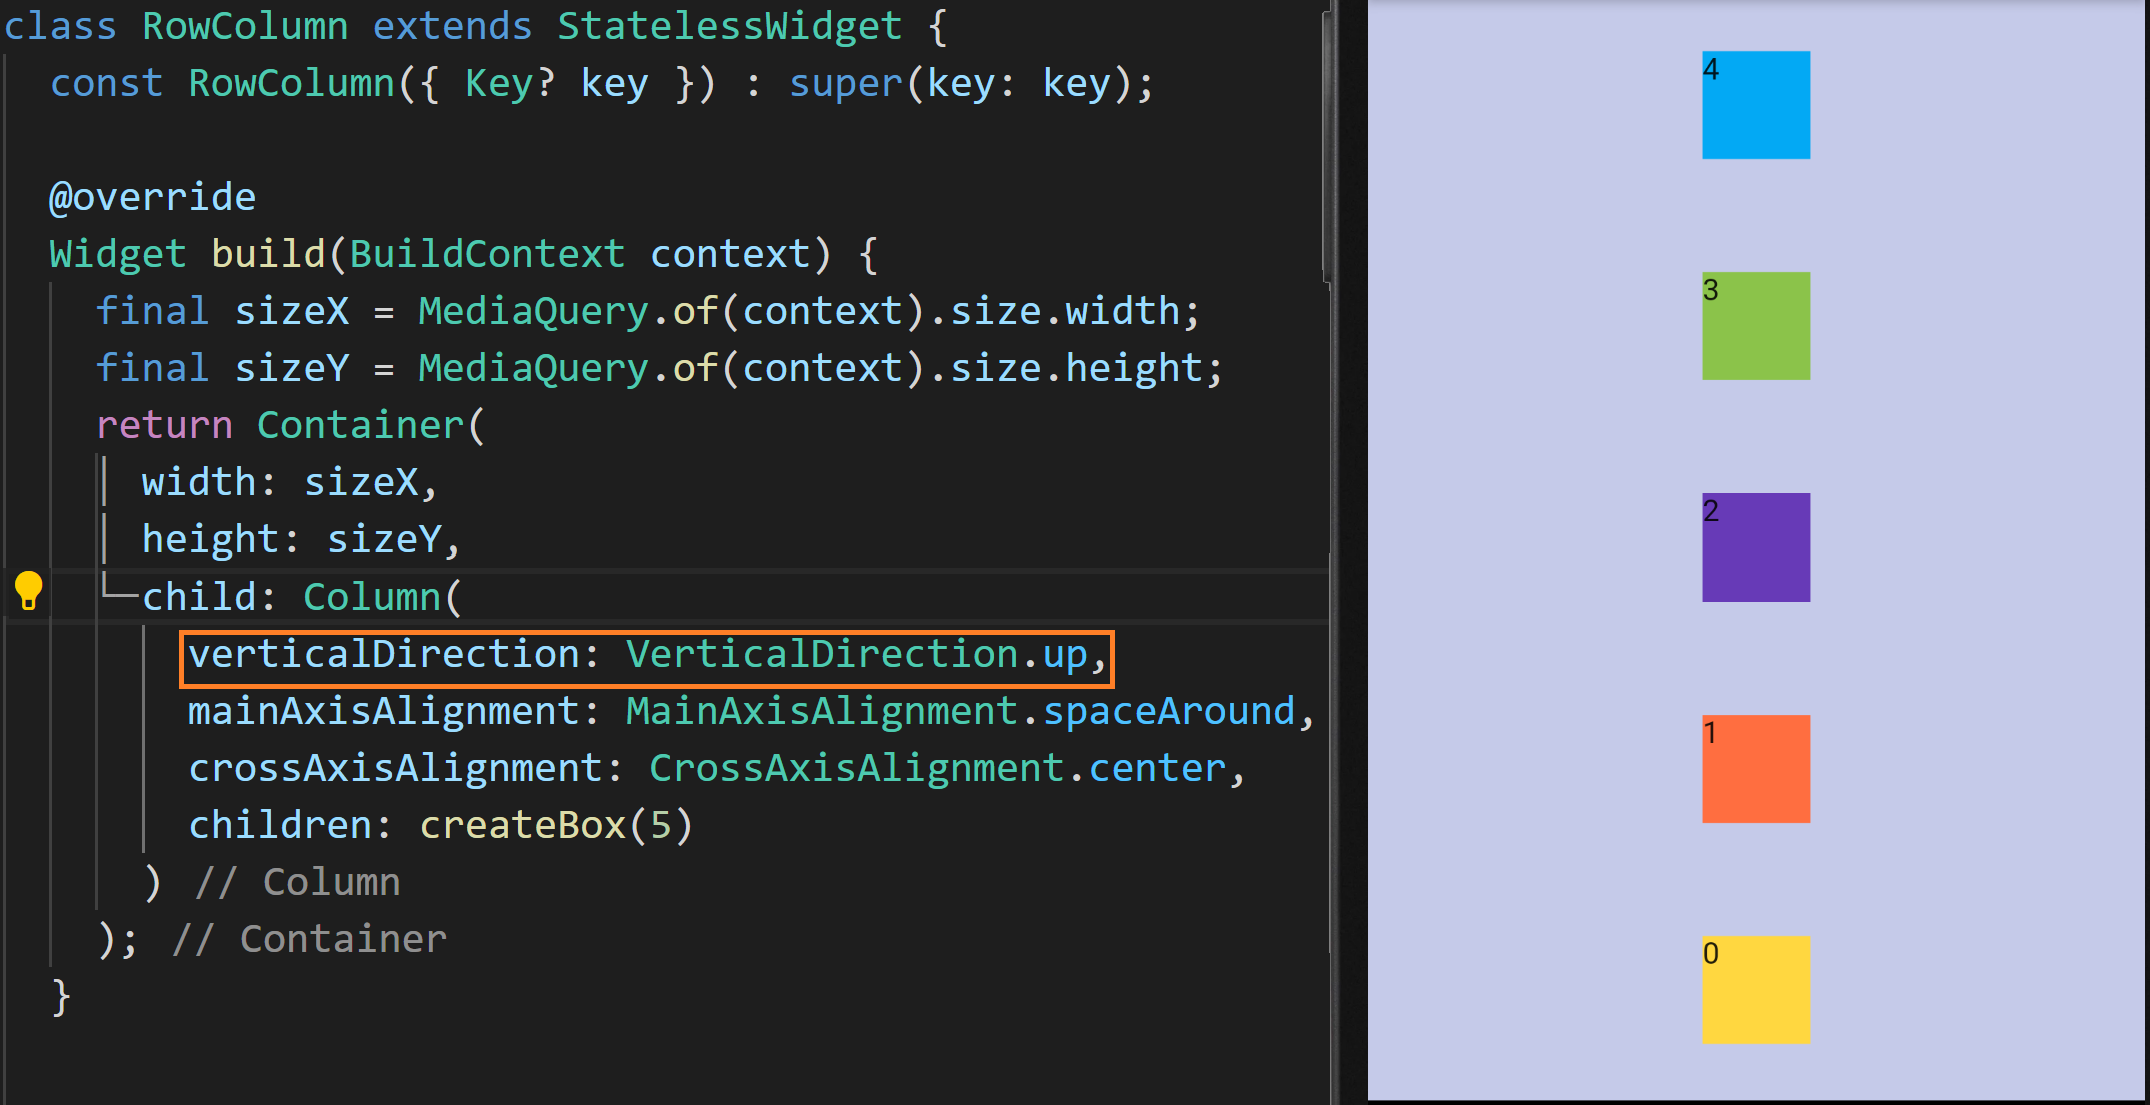Click the return keyword before Container
This screenshot has height=1105, width=2150.
tap(164, 426)
